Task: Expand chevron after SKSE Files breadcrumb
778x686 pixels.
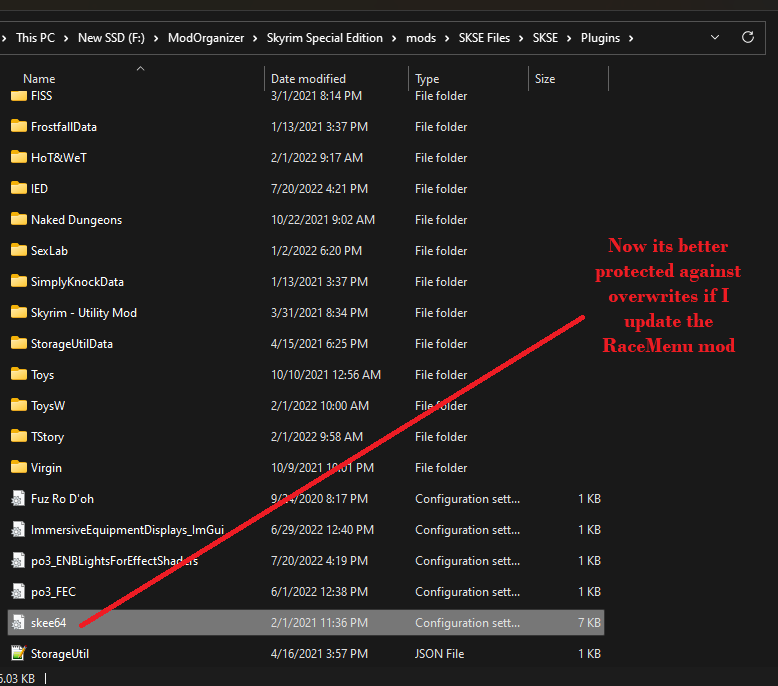Action: 521,38
